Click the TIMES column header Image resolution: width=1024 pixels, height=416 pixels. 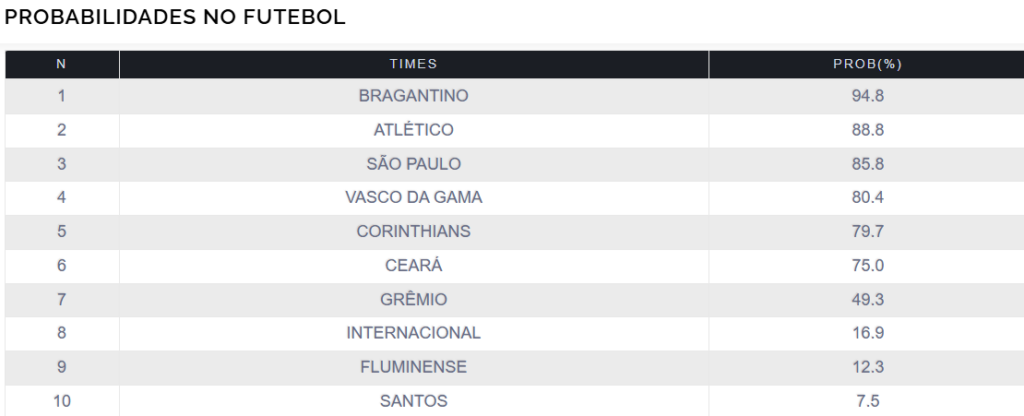[413, 64]
